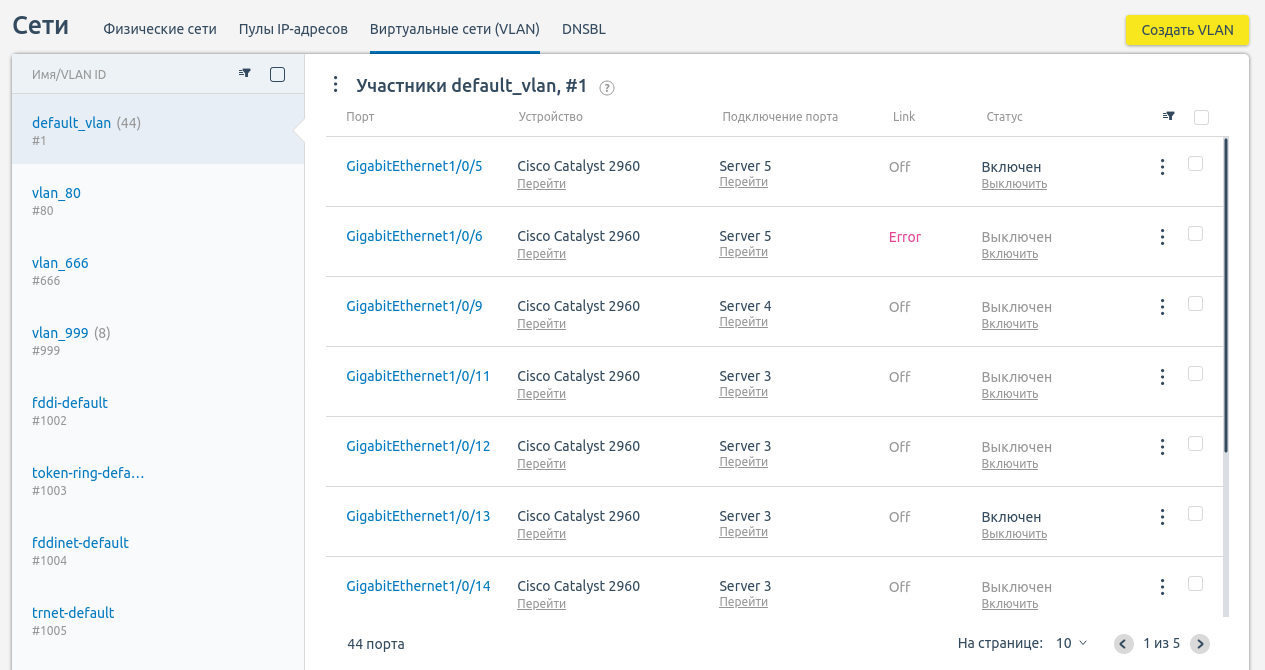1265x670 pixels.
Task: Click device Перейти link in GigabitEthernet1/0/12 row
Action: click(541, 464)
